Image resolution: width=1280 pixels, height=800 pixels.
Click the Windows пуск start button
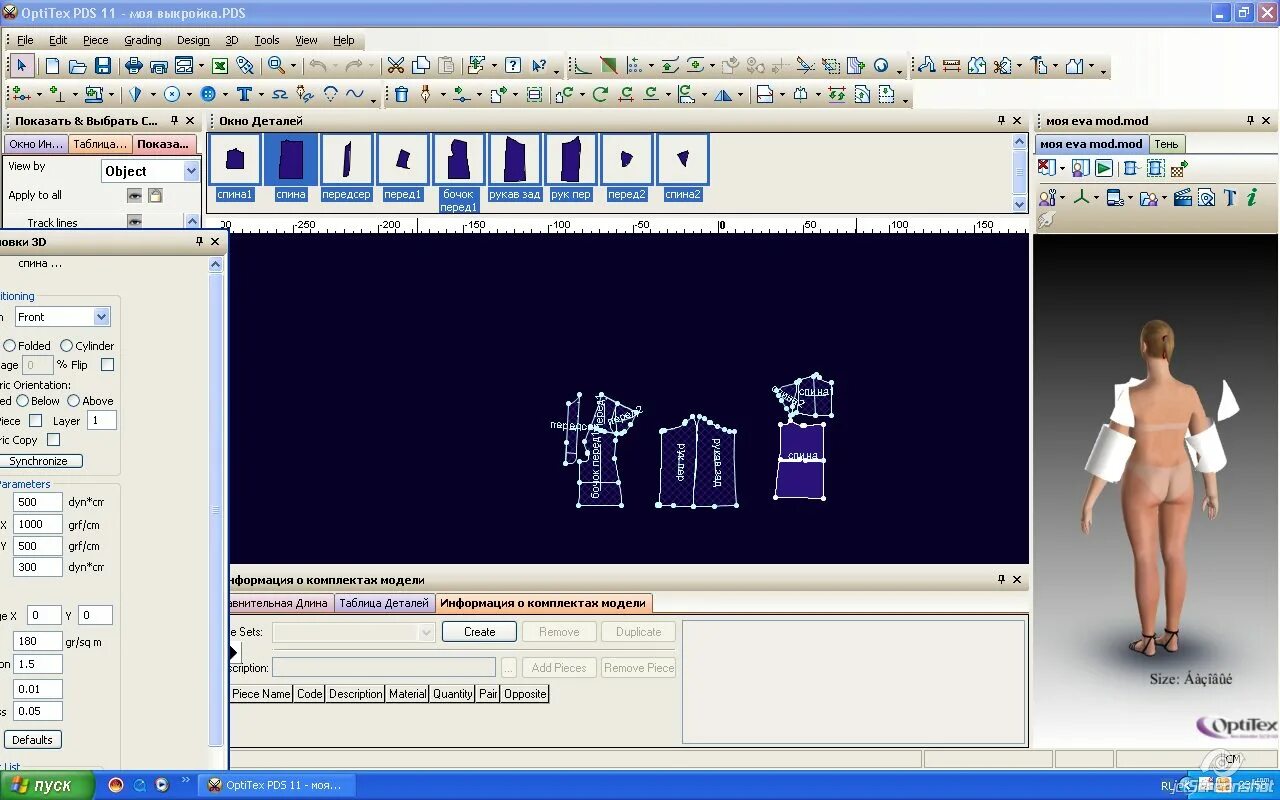47,785
